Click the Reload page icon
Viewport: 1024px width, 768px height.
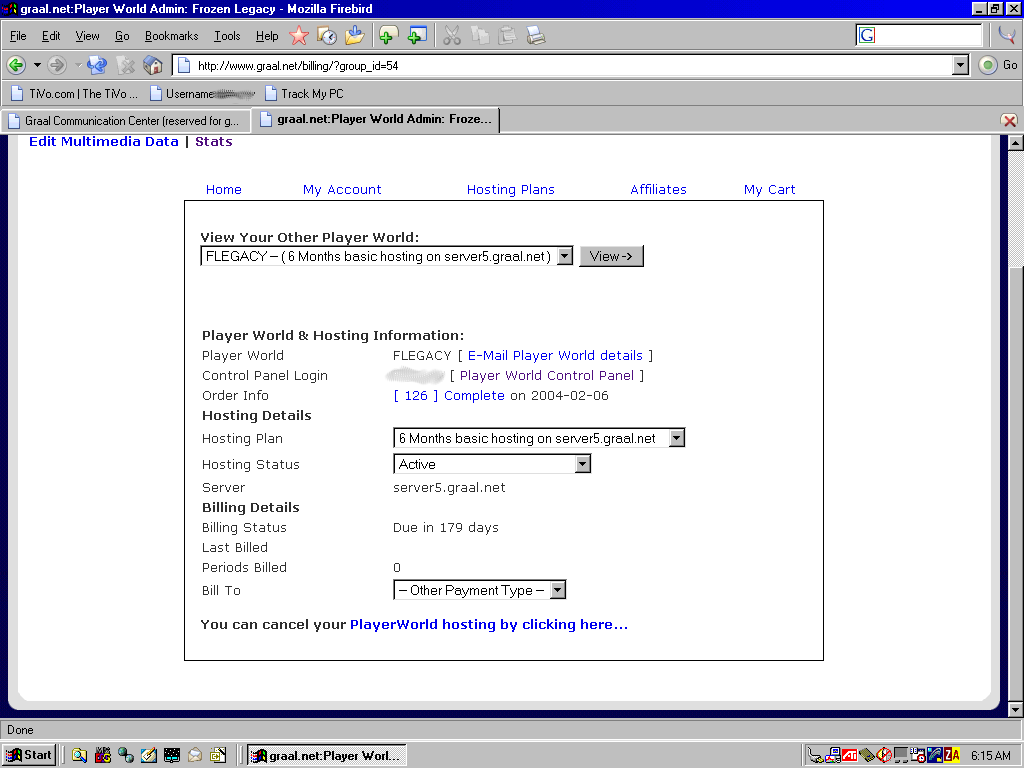tap(97, 65)
